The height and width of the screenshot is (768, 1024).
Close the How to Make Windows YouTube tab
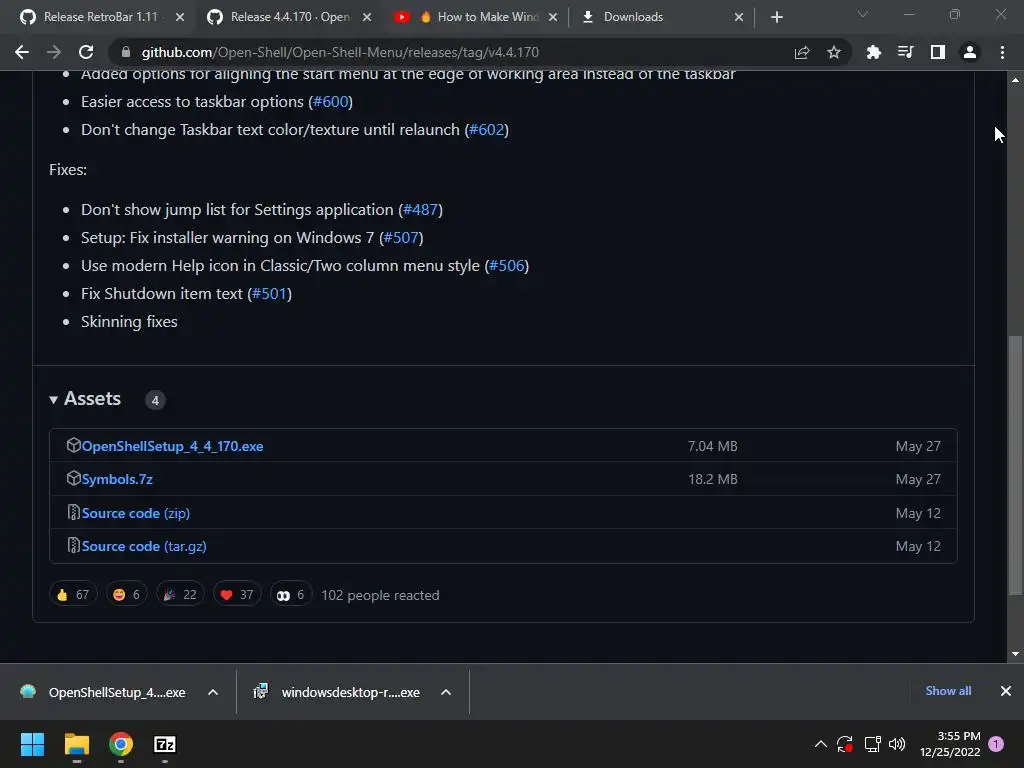pyautogui.click(x=553, y=18)
